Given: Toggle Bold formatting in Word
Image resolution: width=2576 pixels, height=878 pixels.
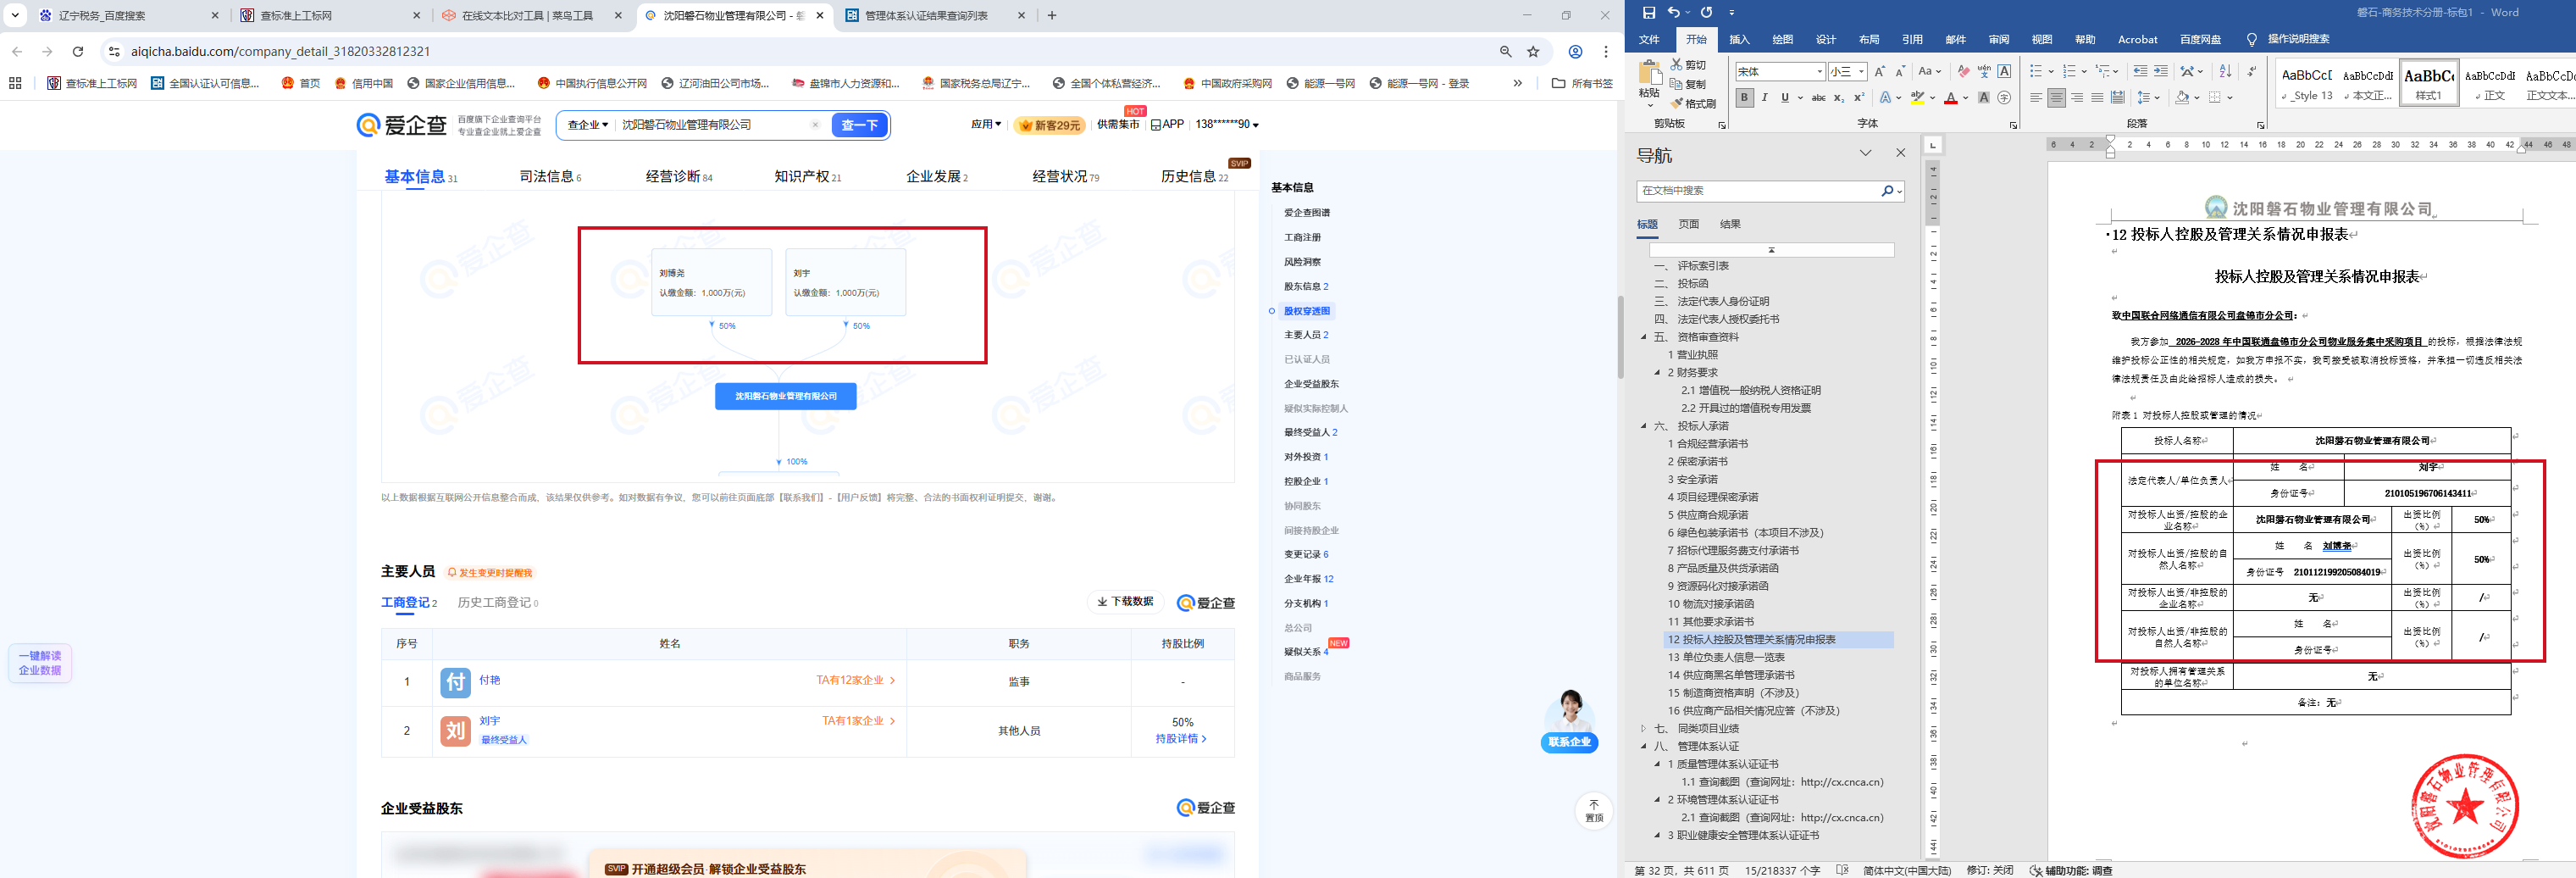Looking at the screenshot, I should (1744, 98).
